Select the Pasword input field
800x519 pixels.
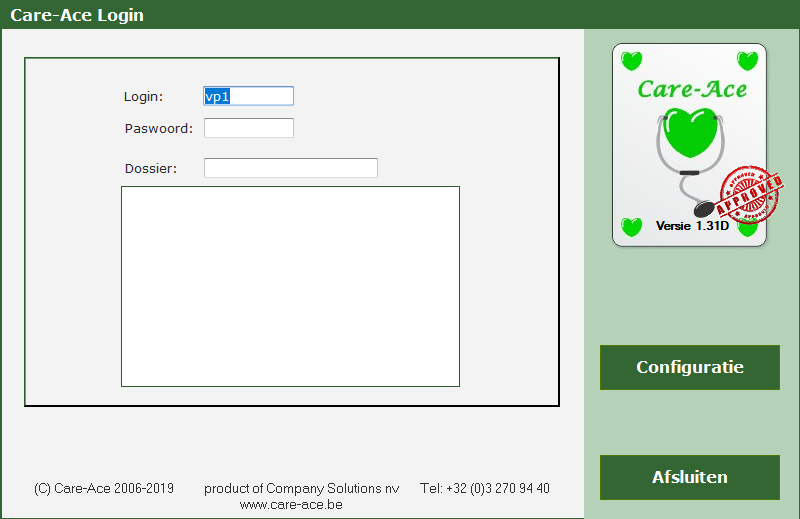pos(248,128)
